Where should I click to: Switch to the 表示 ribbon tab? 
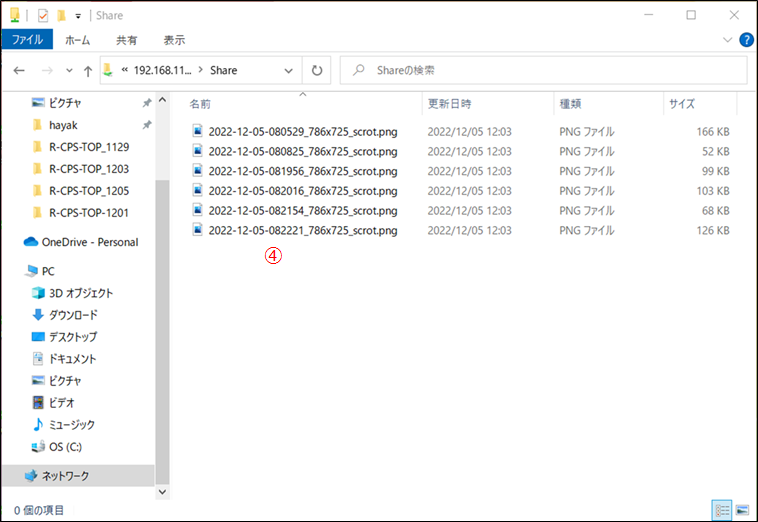click(174, 40)
